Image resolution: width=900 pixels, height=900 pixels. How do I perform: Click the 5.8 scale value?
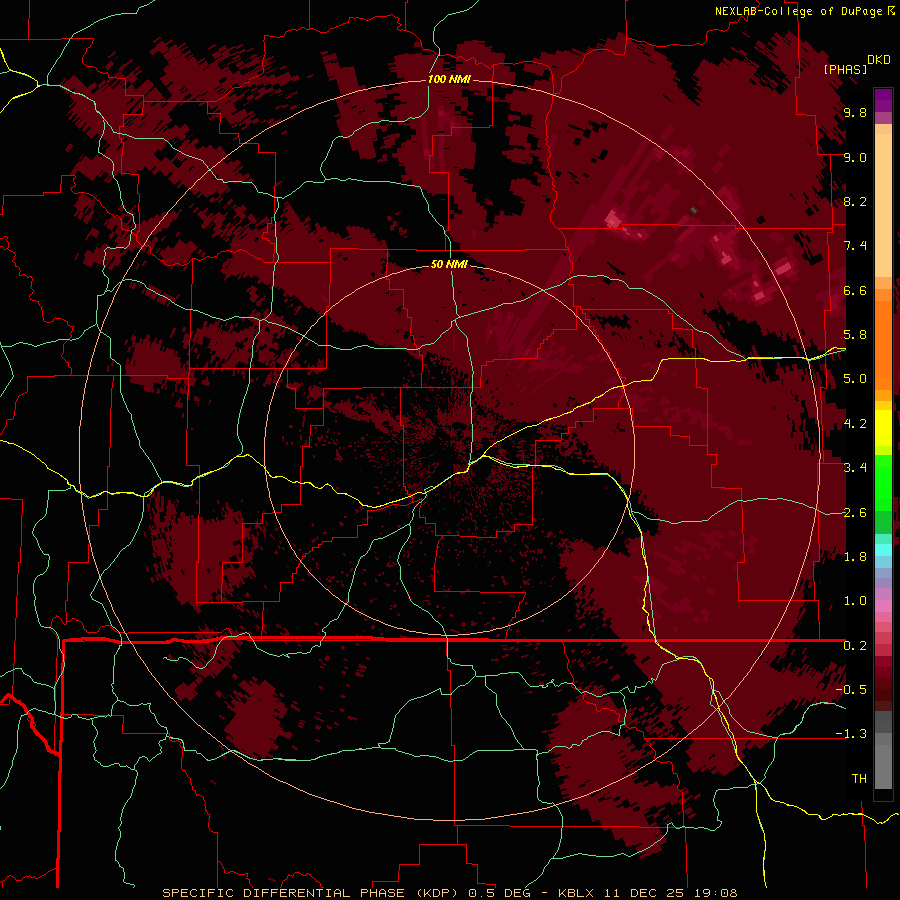(x=855, y=335)
